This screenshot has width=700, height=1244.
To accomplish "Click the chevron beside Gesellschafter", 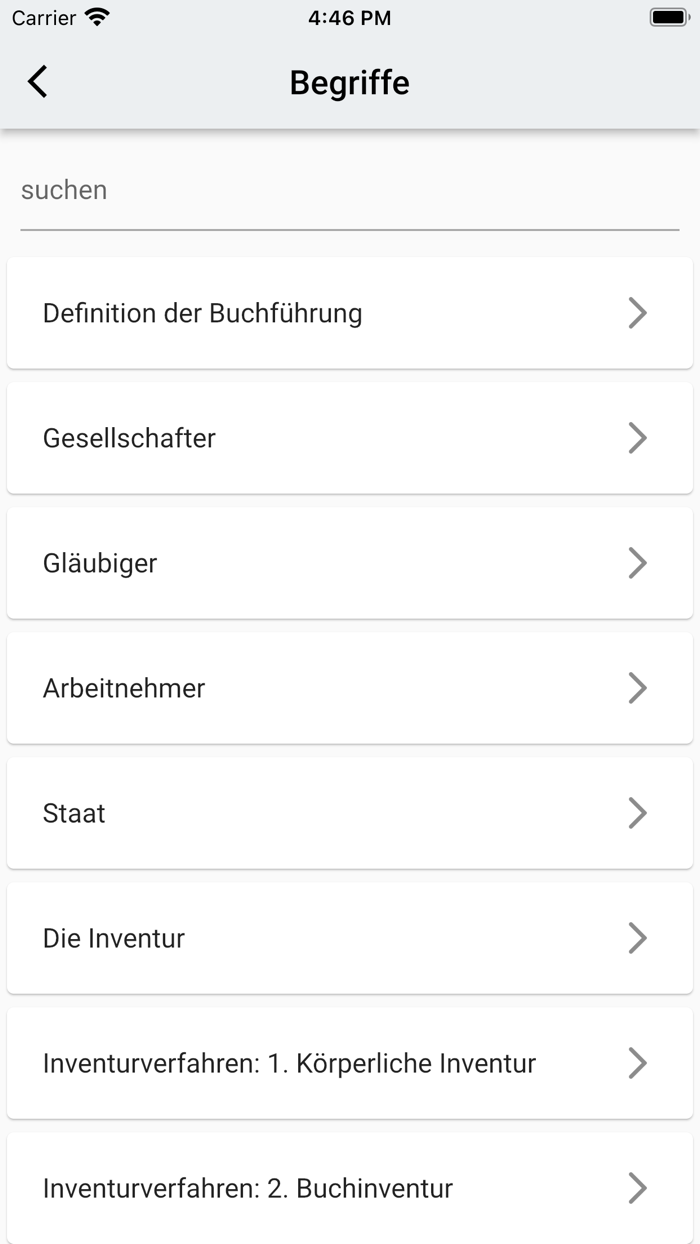I will pos(637,438).
